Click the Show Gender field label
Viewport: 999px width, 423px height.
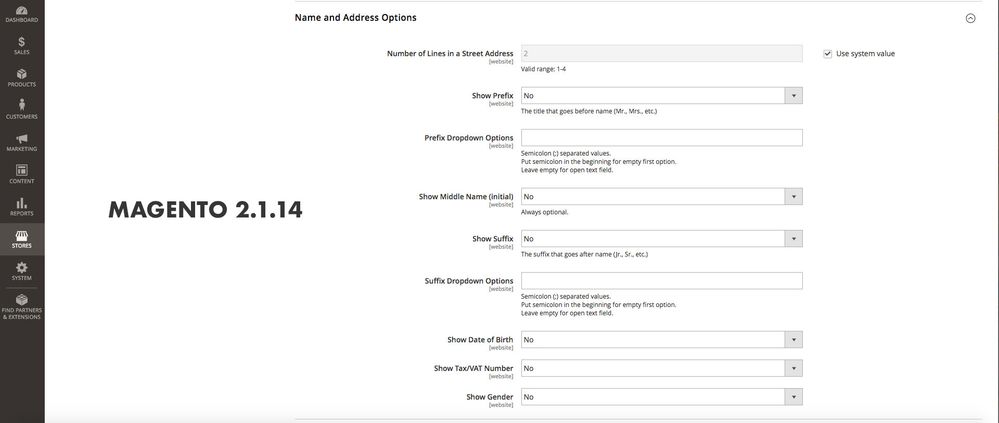pyautogui.click(x=489, y=397)
